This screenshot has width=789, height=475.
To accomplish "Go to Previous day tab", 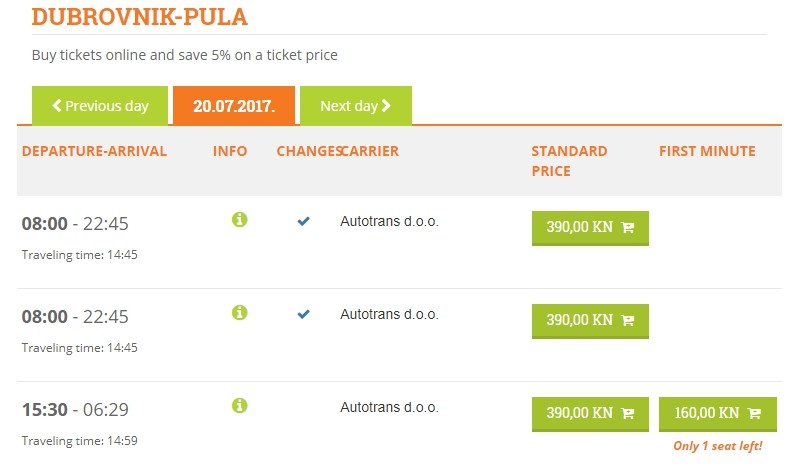I will pos(100,106).
